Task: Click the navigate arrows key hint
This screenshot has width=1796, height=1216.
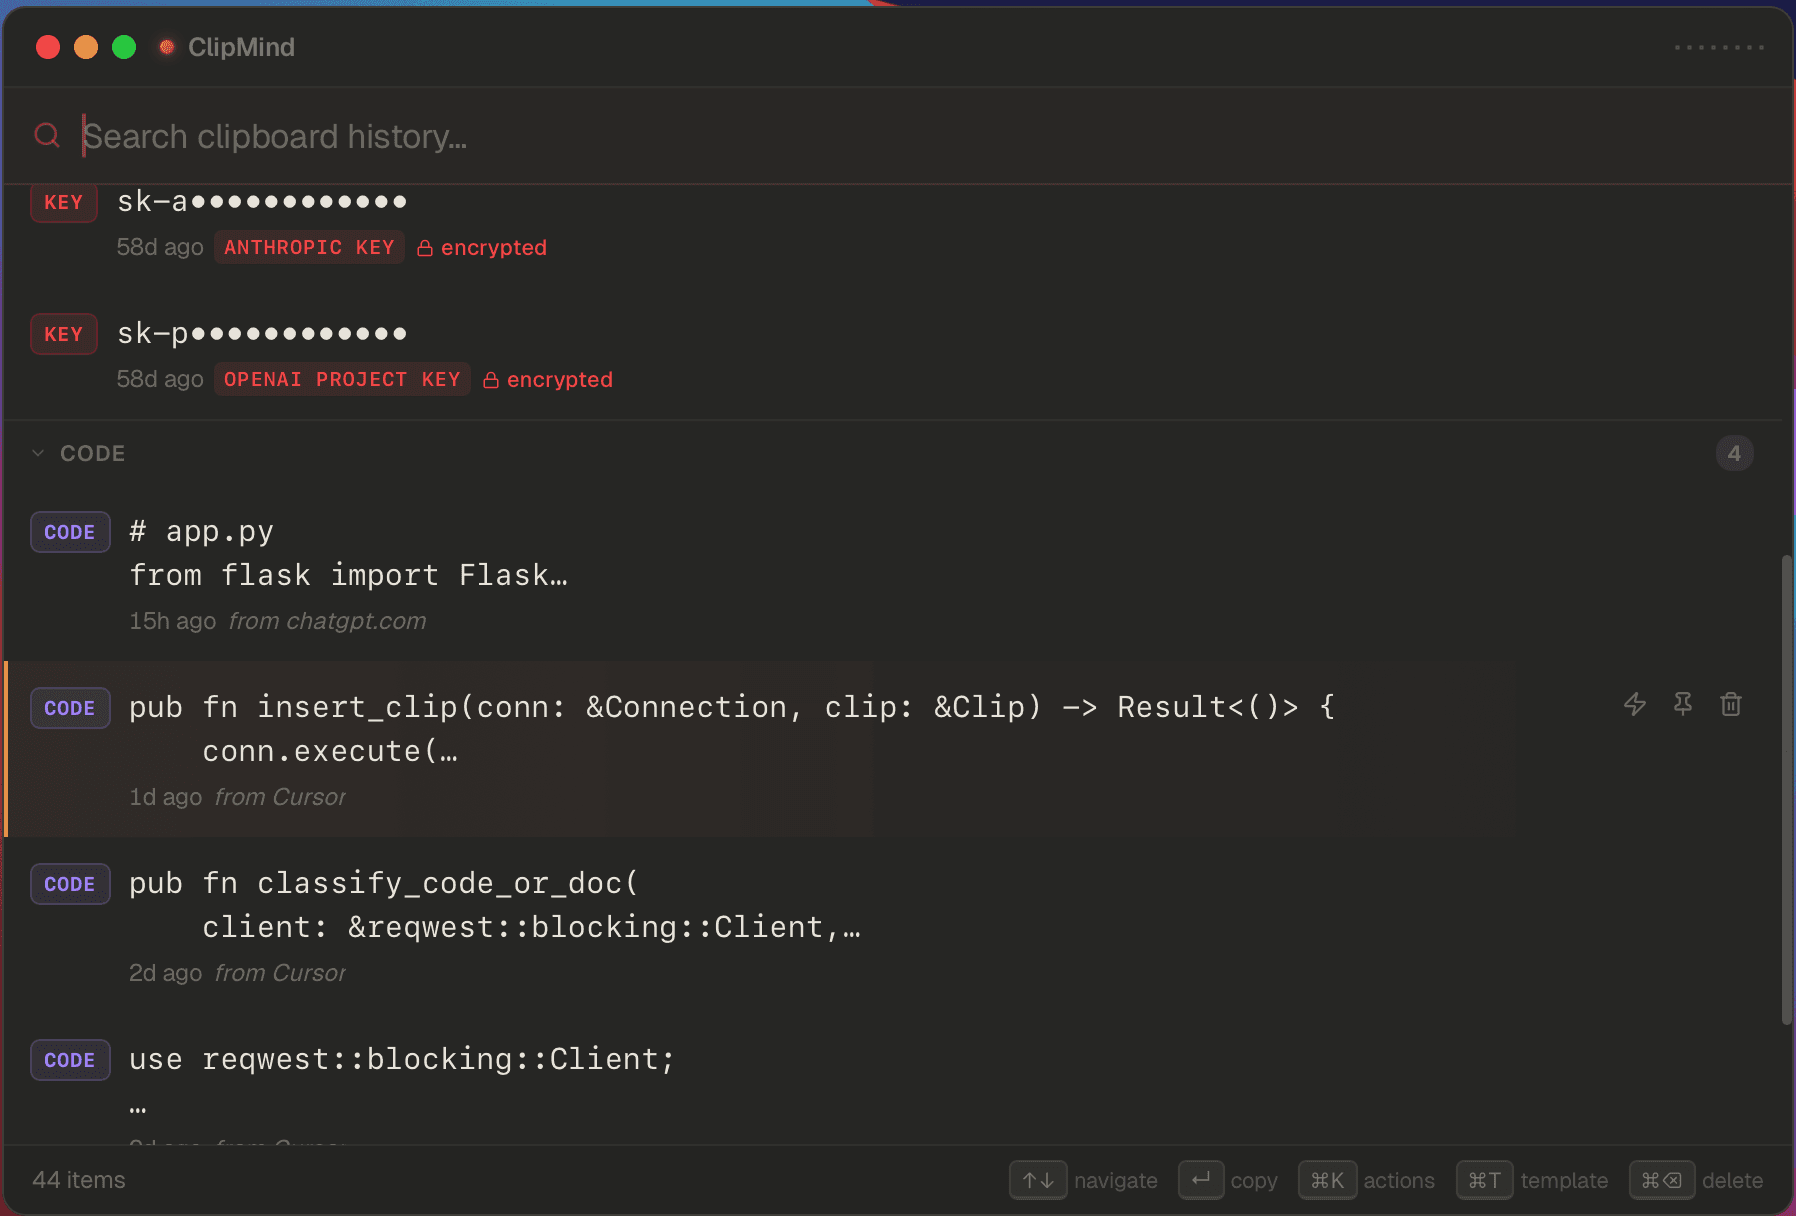Action: pyautogui.click(x=1038, y=1180)
